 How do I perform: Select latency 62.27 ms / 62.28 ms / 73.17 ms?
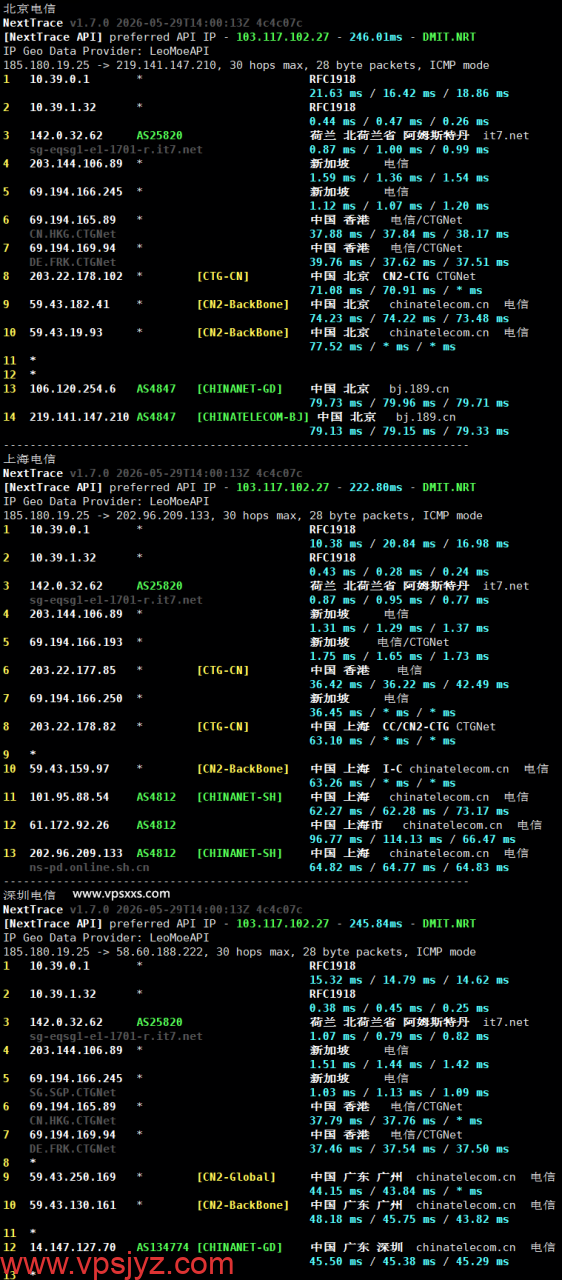click(x=409, y=811)
